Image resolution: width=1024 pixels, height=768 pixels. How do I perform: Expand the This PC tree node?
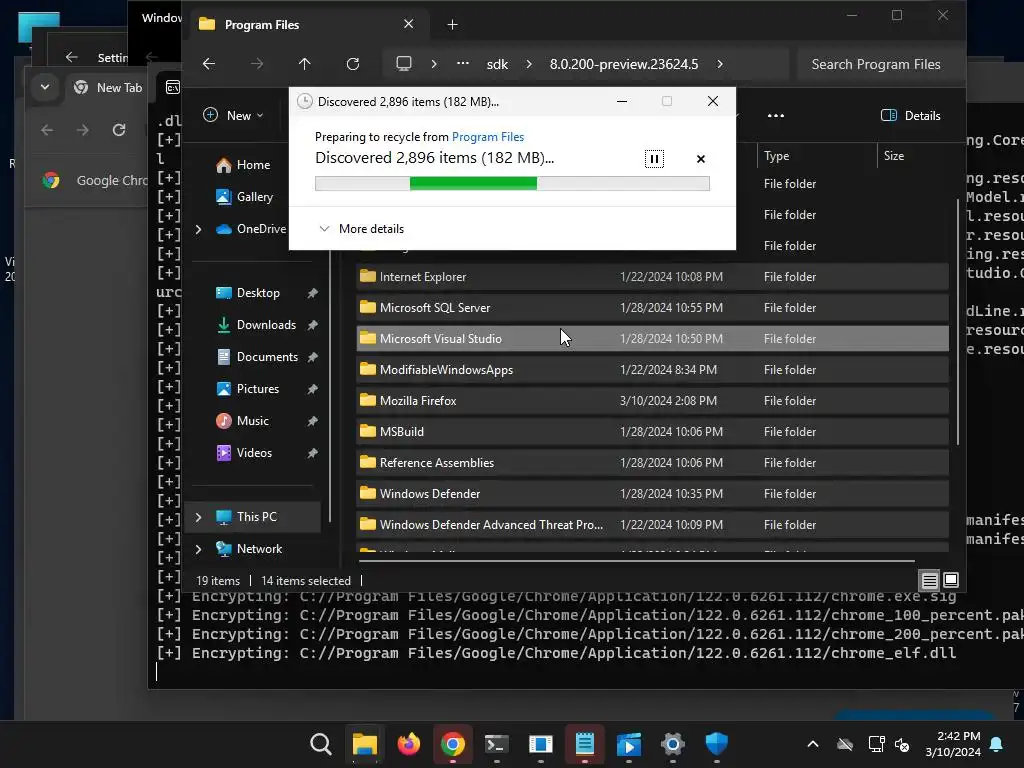[x=199, y=517]
